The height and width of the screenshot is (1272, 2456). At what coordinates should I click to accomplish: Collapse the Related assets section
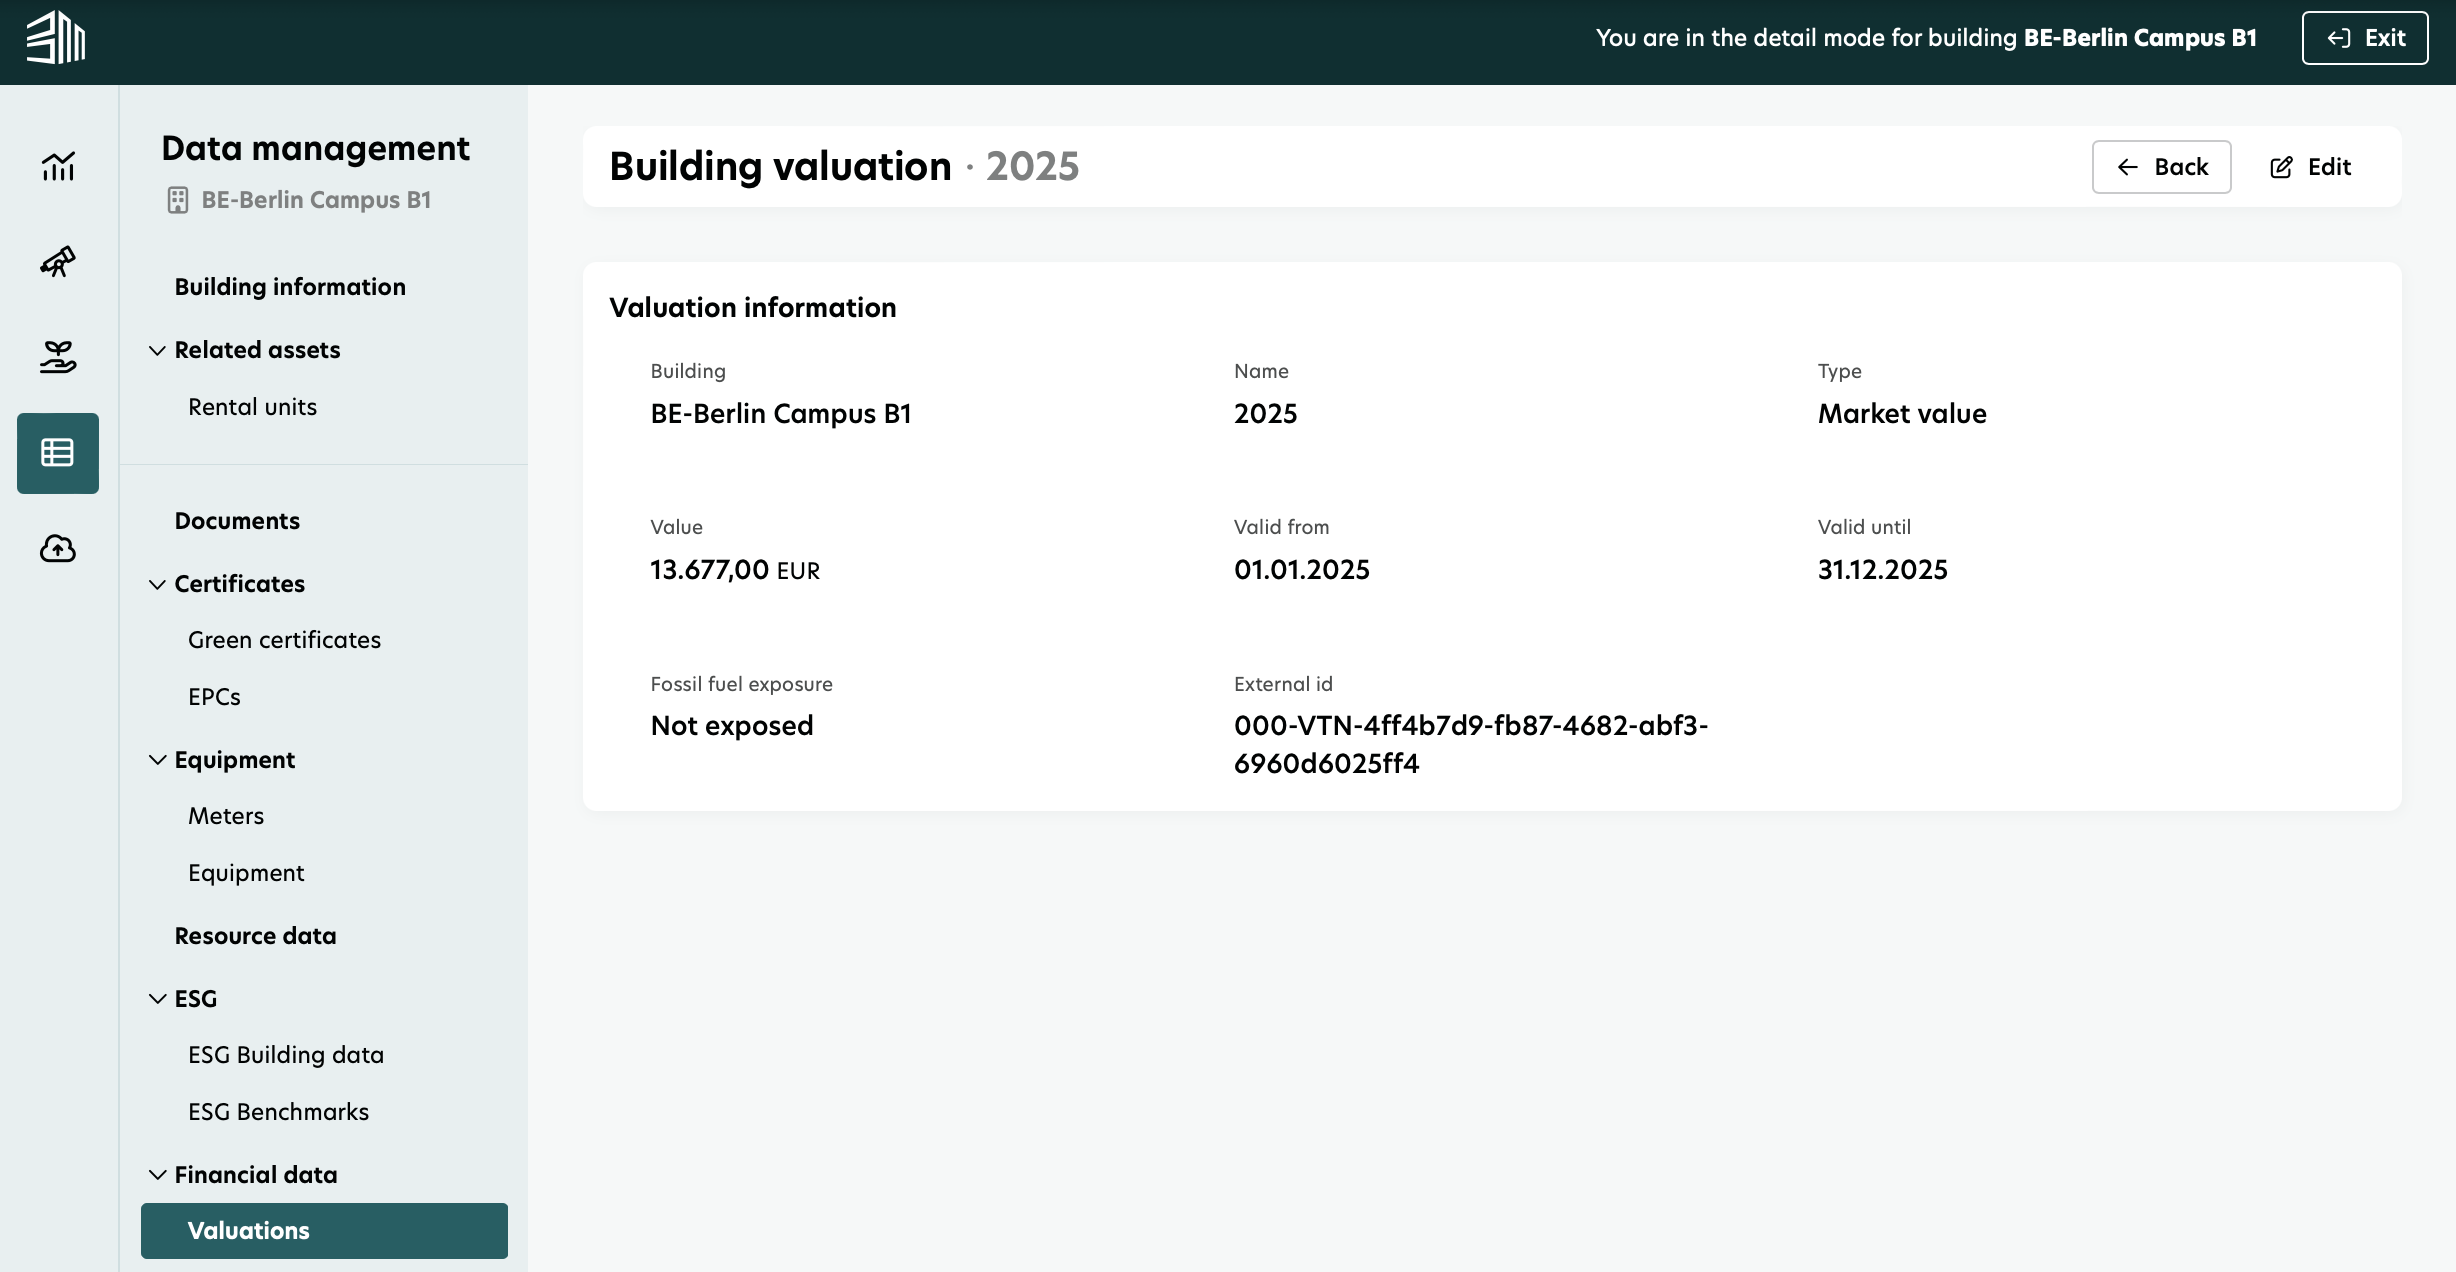pyautogui.click(x=158, y=350)
